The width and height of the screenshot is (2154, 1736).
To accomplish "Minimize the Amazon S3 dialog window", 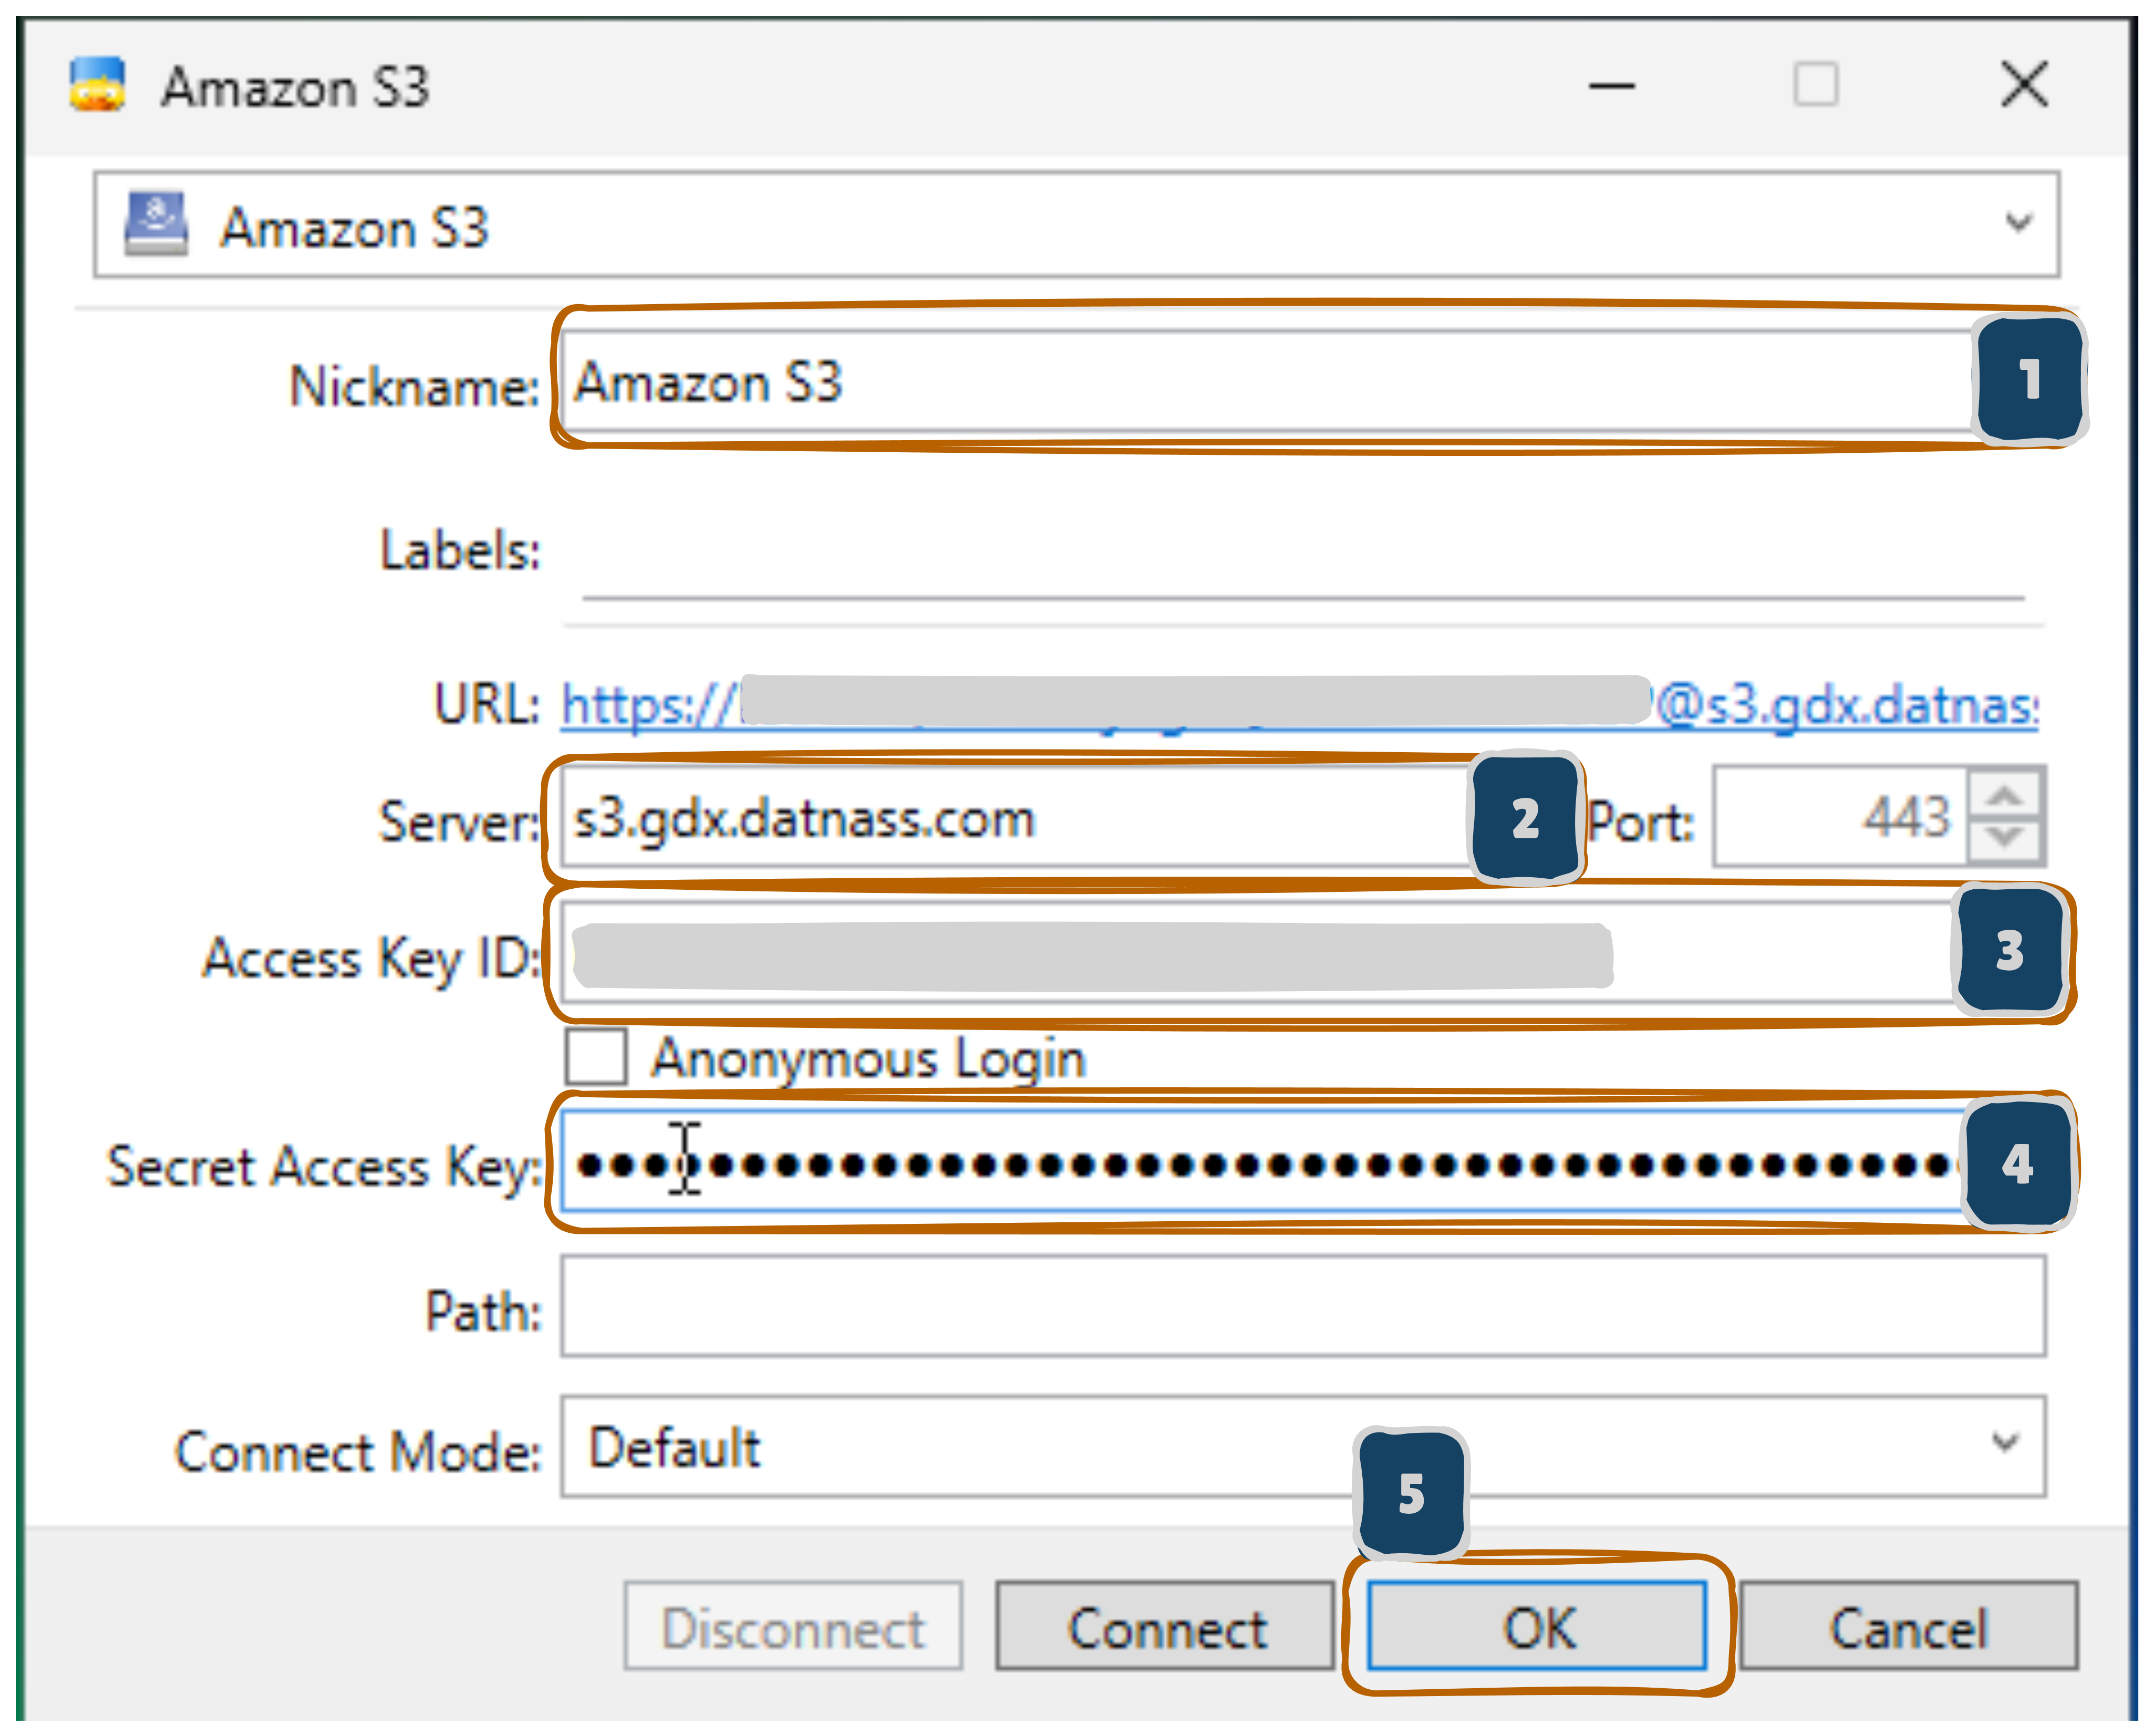I will tap(1611, 86).
